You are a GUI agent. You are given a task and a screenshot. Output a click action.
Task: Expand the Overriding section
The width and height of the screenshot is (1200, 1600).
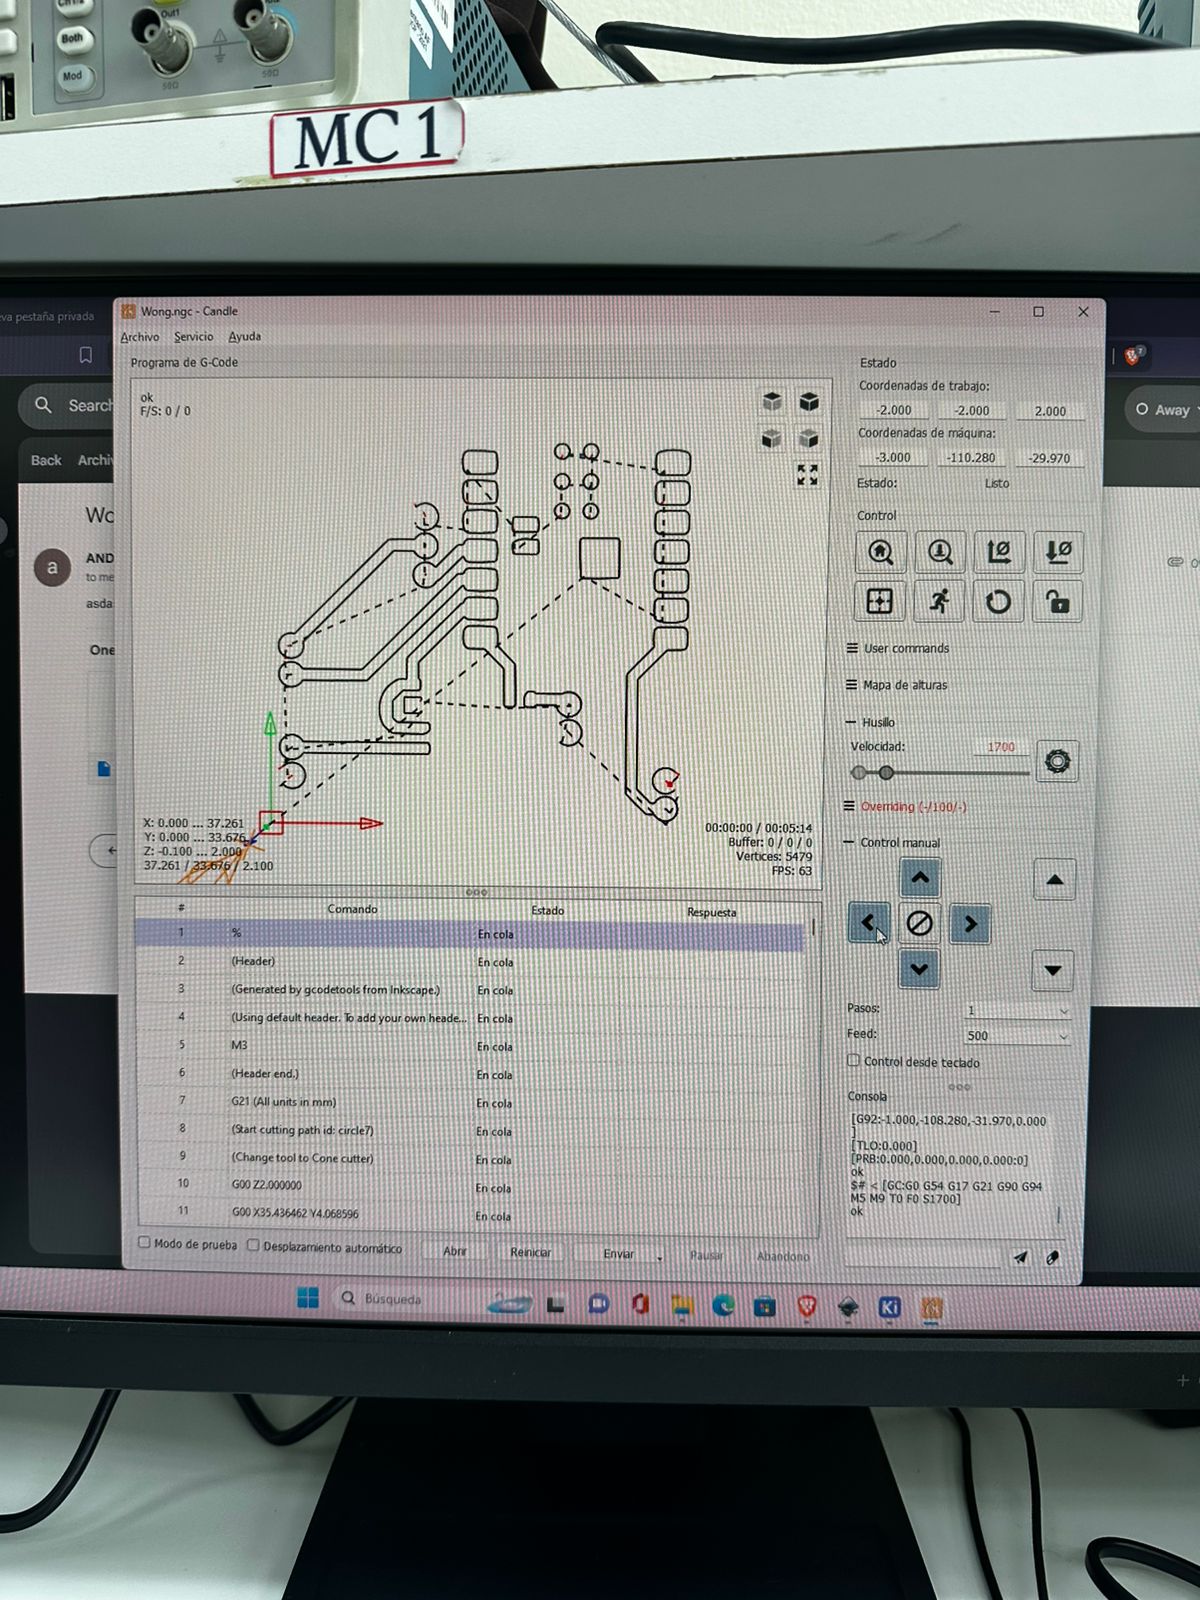(x=905, y=806)
